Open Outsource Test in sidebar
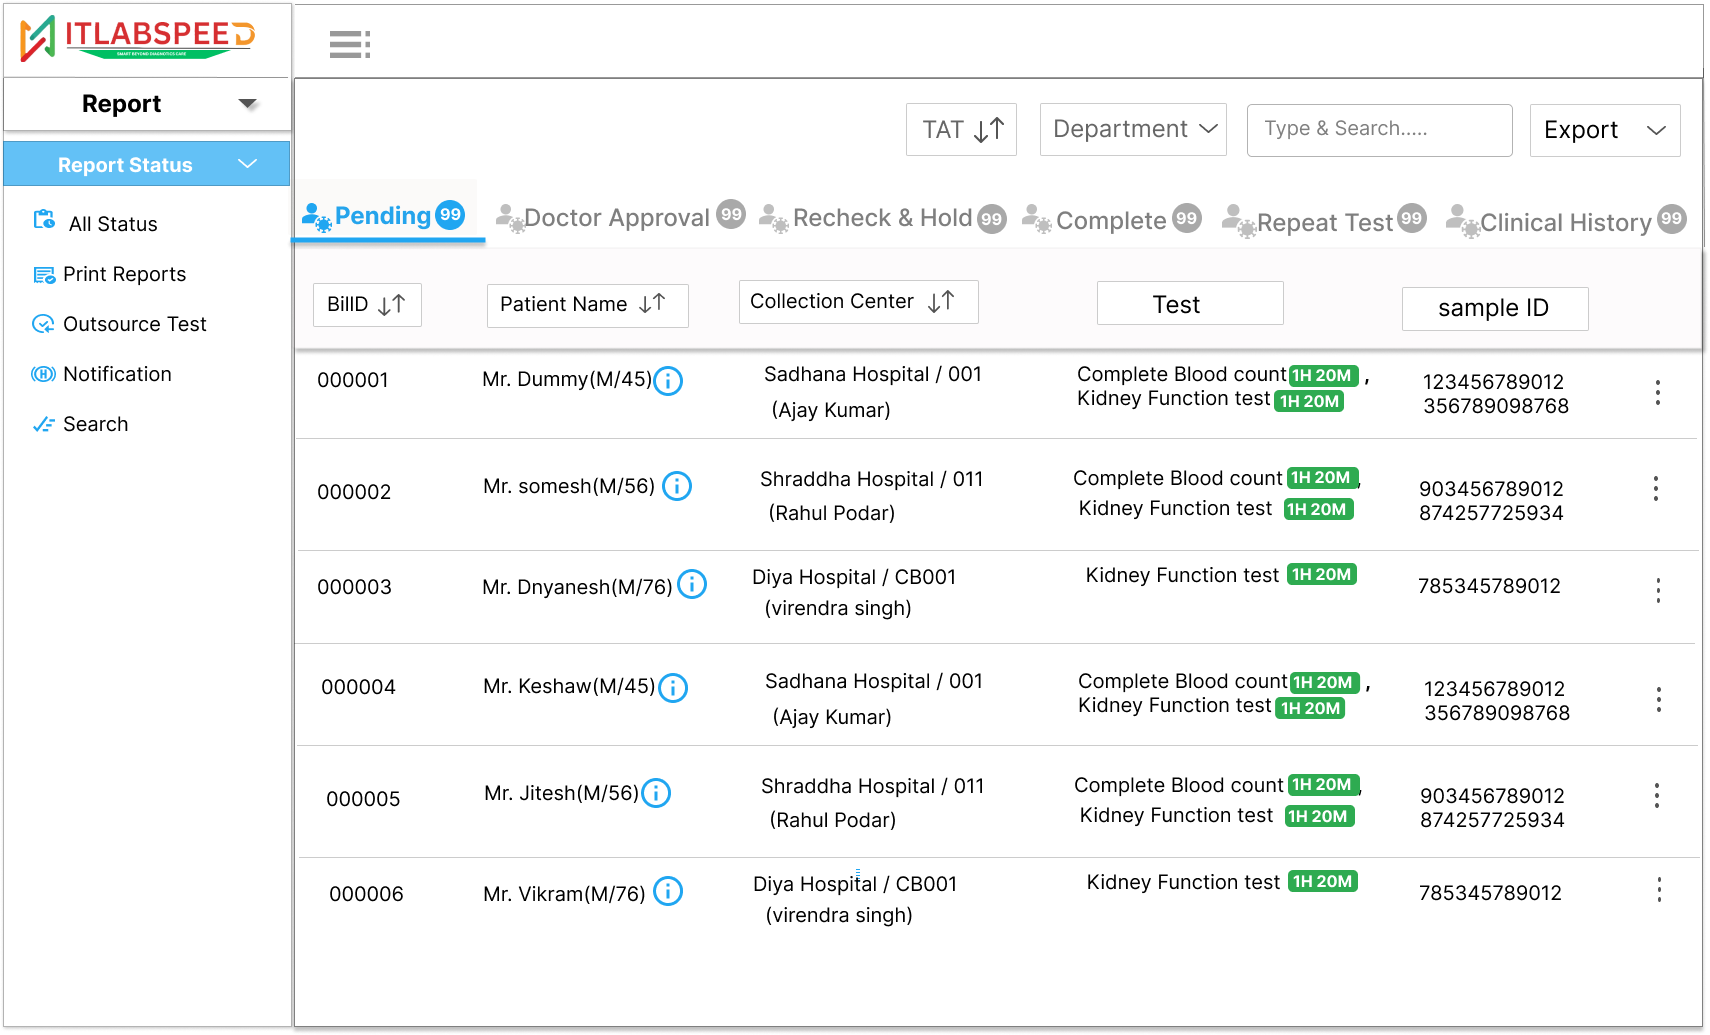The image size is (1710, 1035). [135, 324]
